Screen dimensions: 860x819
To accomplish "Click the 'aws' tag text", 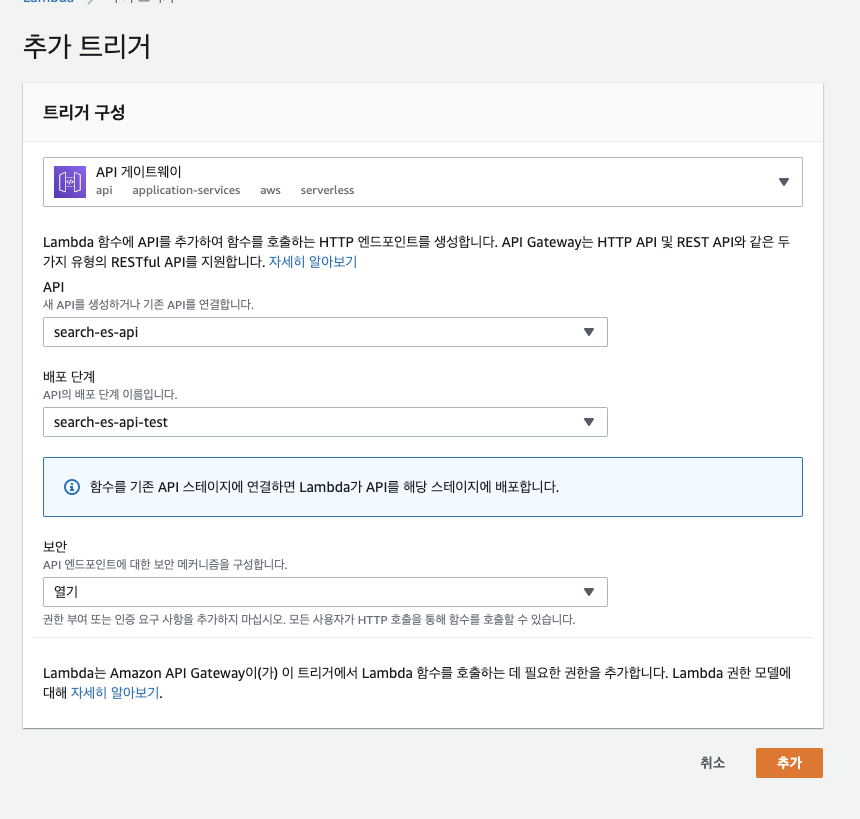I will (270, 190).
